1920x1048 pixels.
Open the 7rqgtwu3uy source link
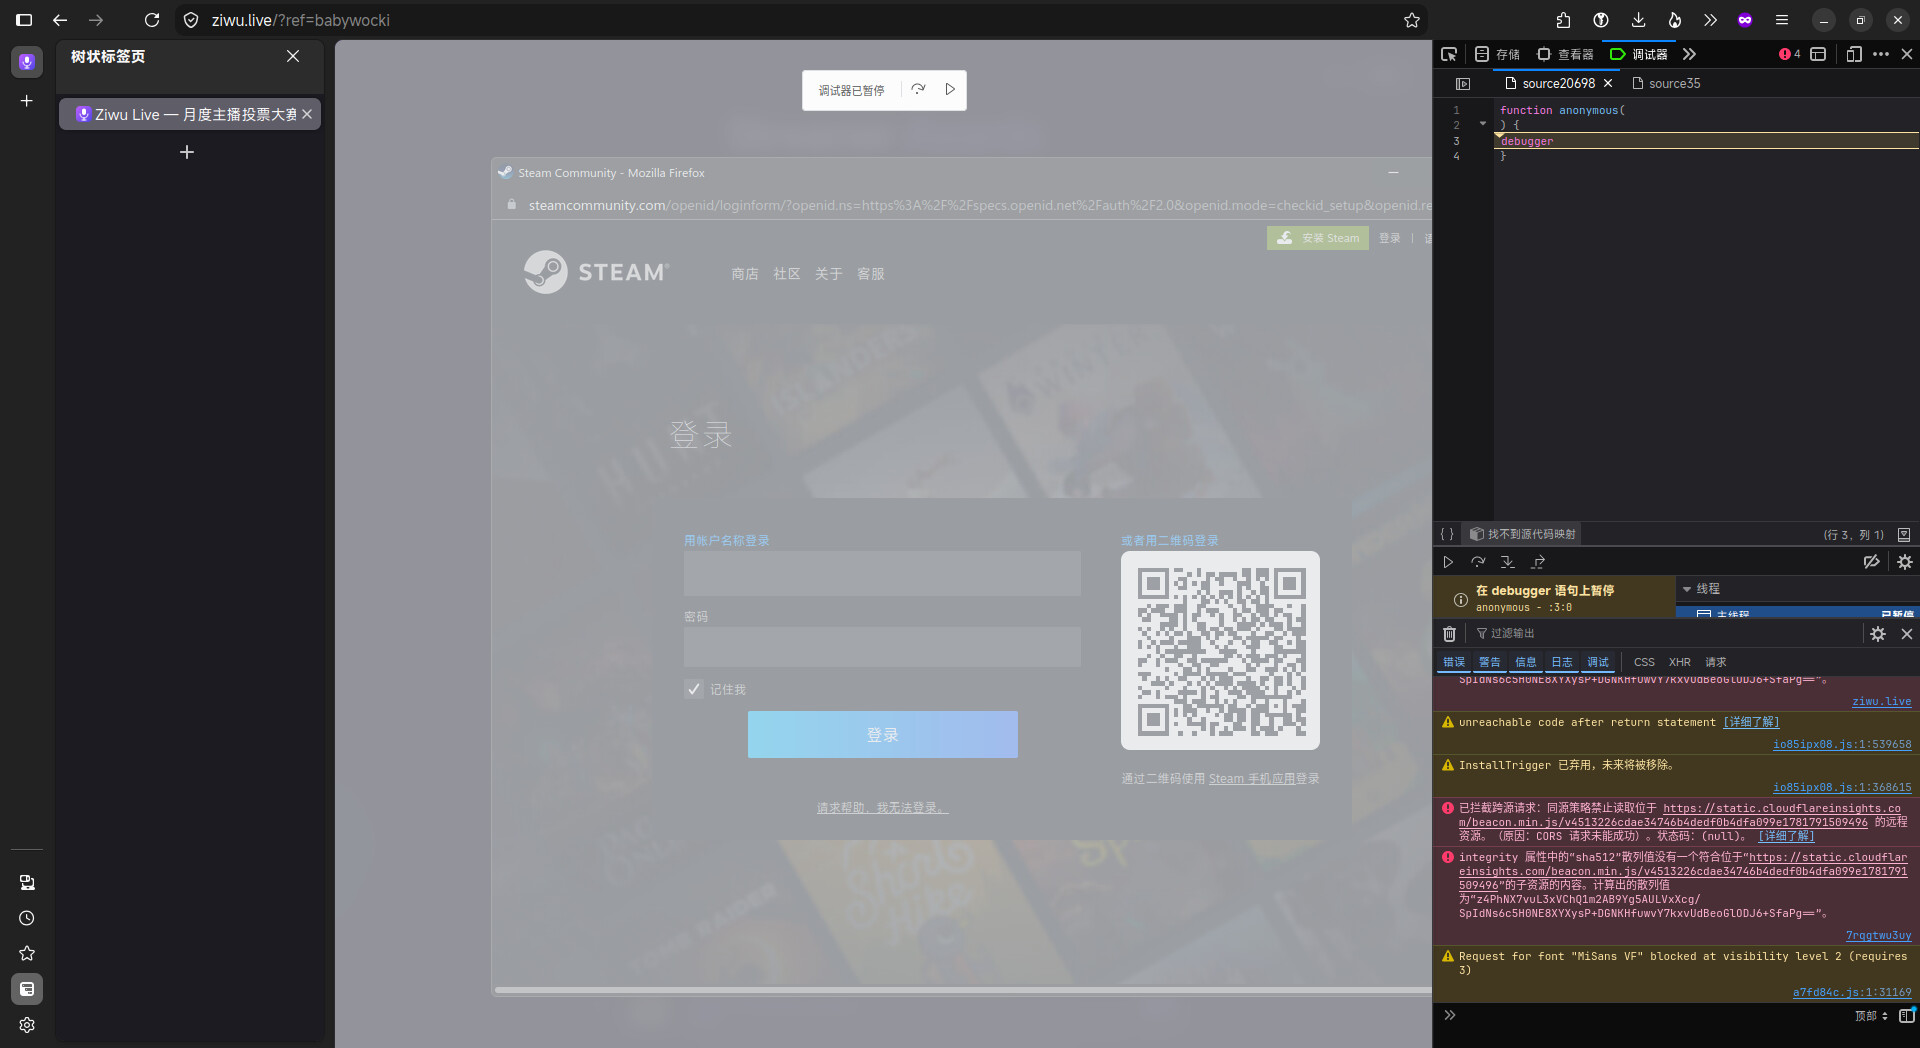click(1878, 936)
